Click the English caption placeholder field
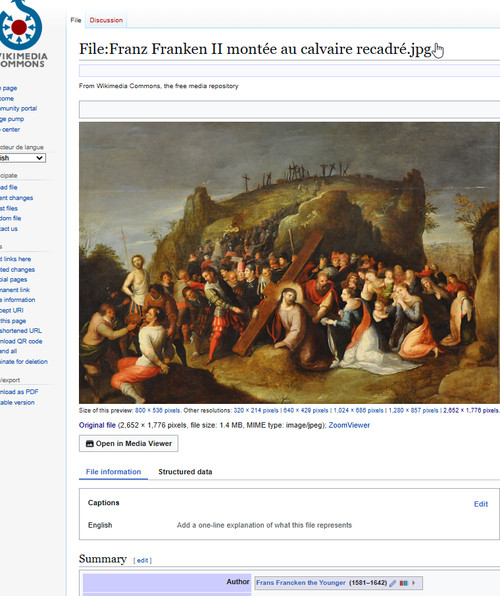Screen dimensions: 500x596 point(264,525)
